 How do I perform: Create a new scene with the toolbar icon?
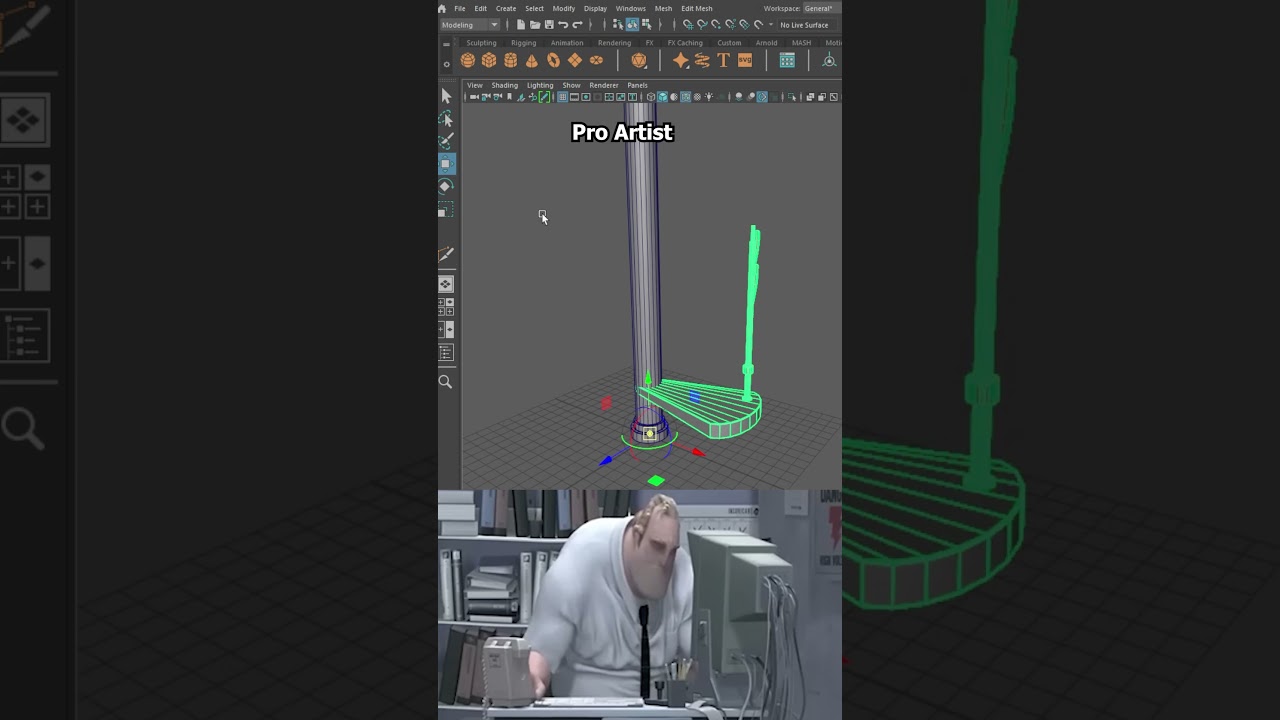pyautogui.click(x=521, y=25)
